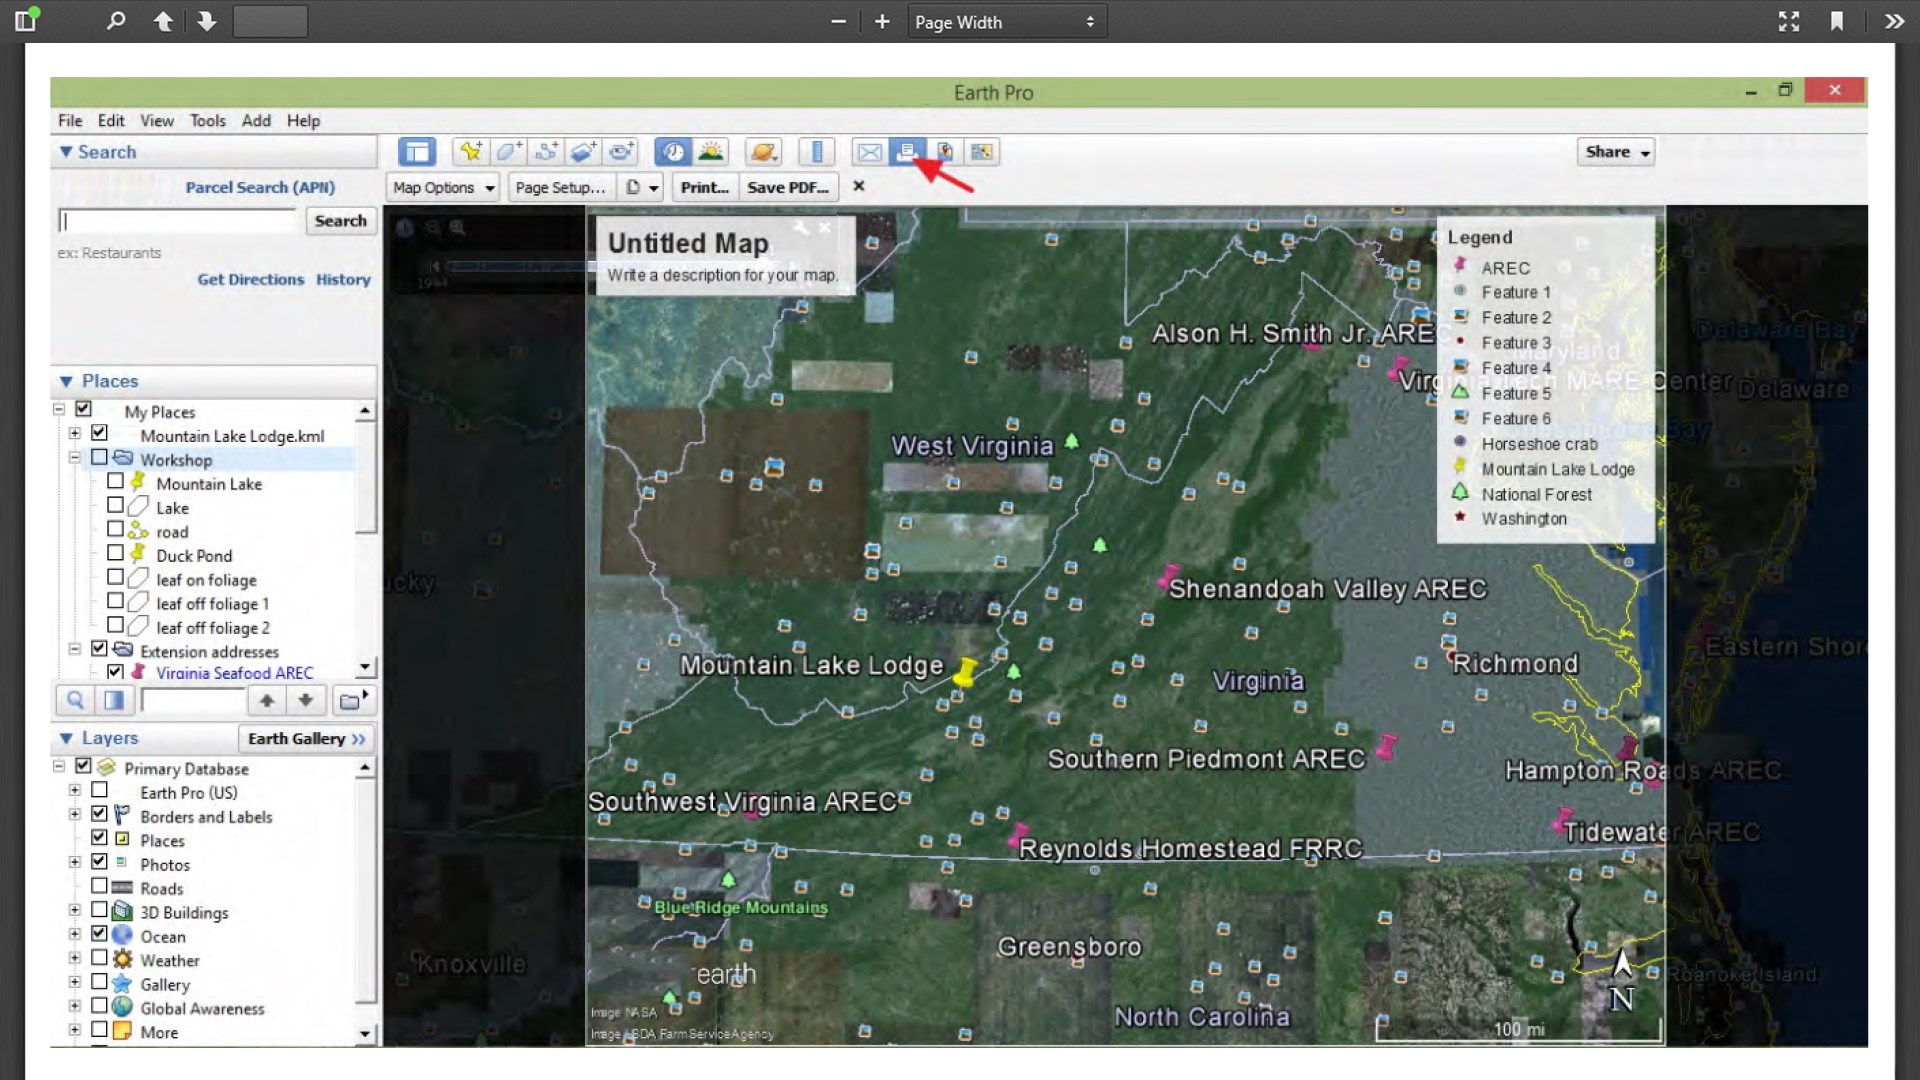Viewport: 1920px width, 1080px height.
Task: Toggle the sunlight icon in toolbar
Action: [x=711, y=152]
